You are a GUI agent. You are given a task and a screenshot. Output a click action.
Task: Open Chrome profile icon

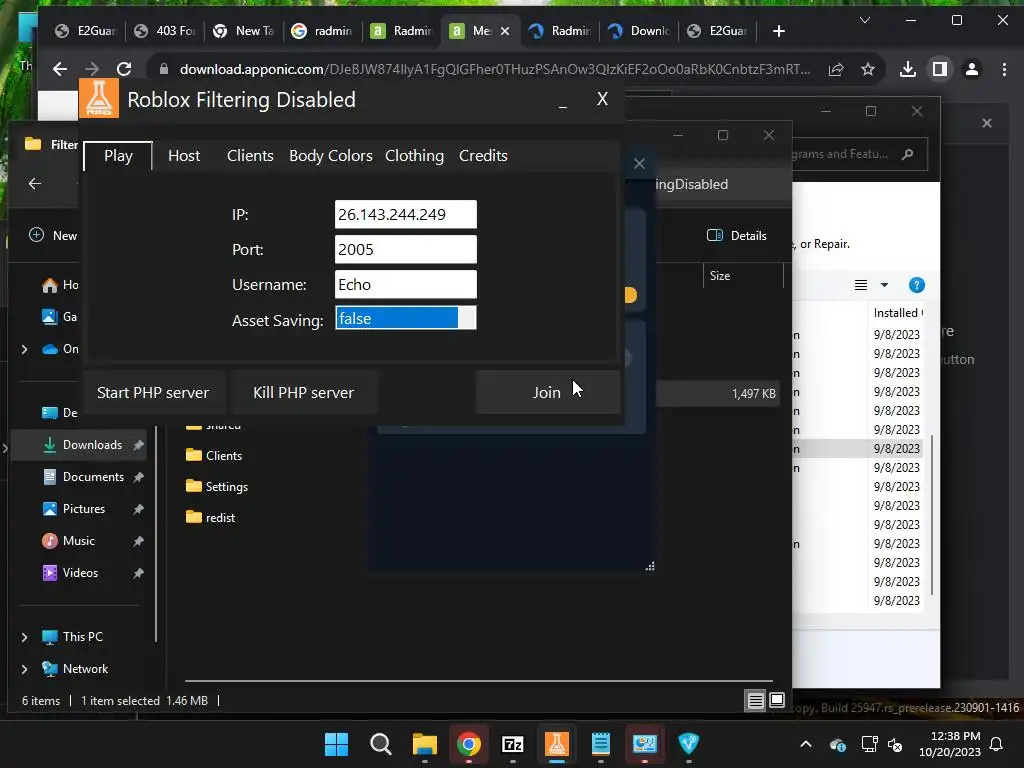(x=972, y=69)
